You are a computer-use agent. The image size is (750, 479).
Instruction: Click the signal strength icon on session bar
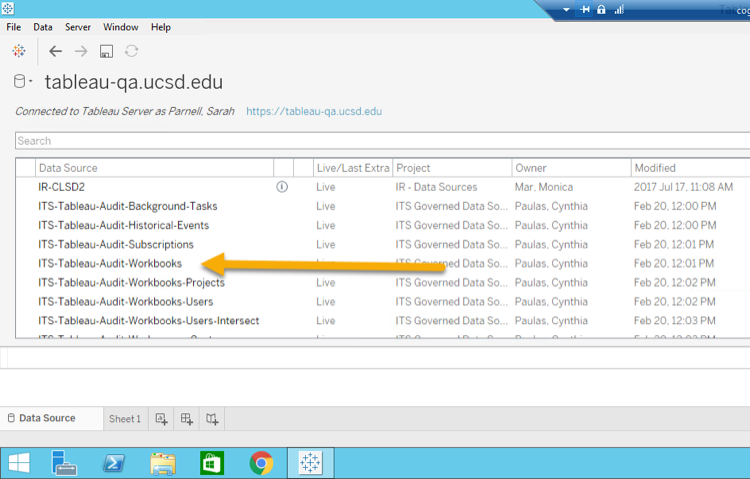click(x=619, y=9)
